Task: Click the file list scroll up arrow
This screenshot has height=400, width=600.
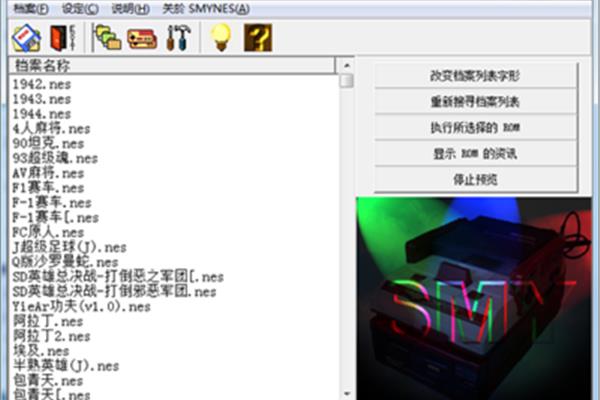Action: 347,65
